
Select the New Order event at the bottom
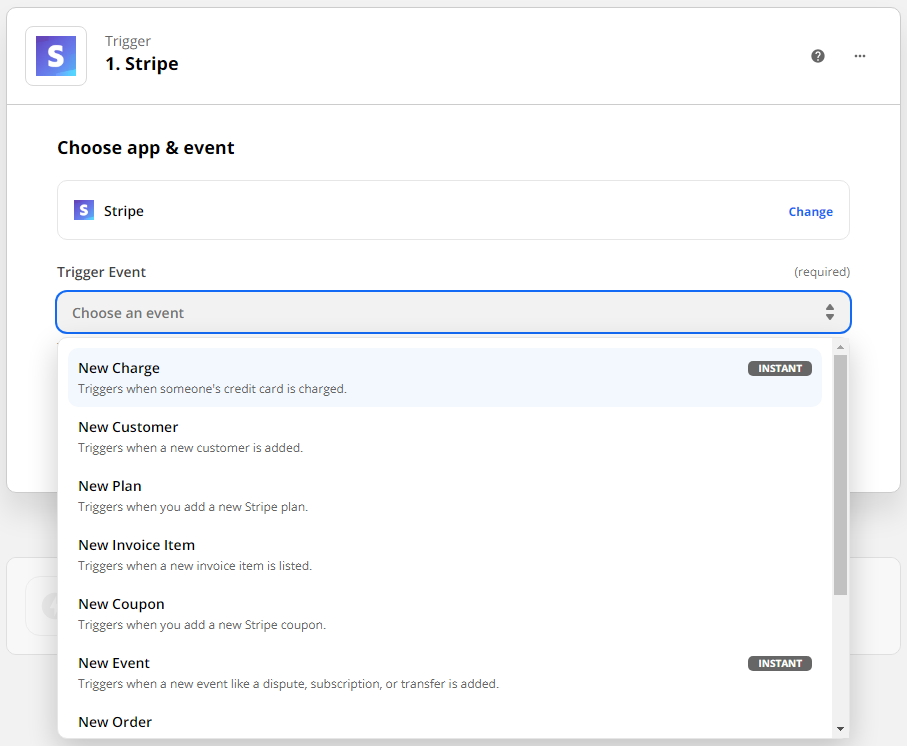[114, 722]
